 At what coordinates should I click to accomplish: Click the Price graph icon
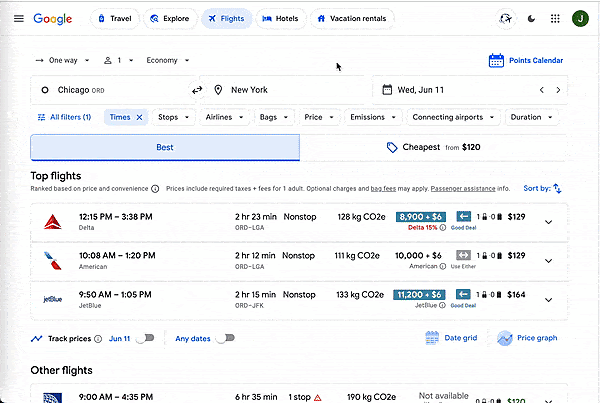505,338
